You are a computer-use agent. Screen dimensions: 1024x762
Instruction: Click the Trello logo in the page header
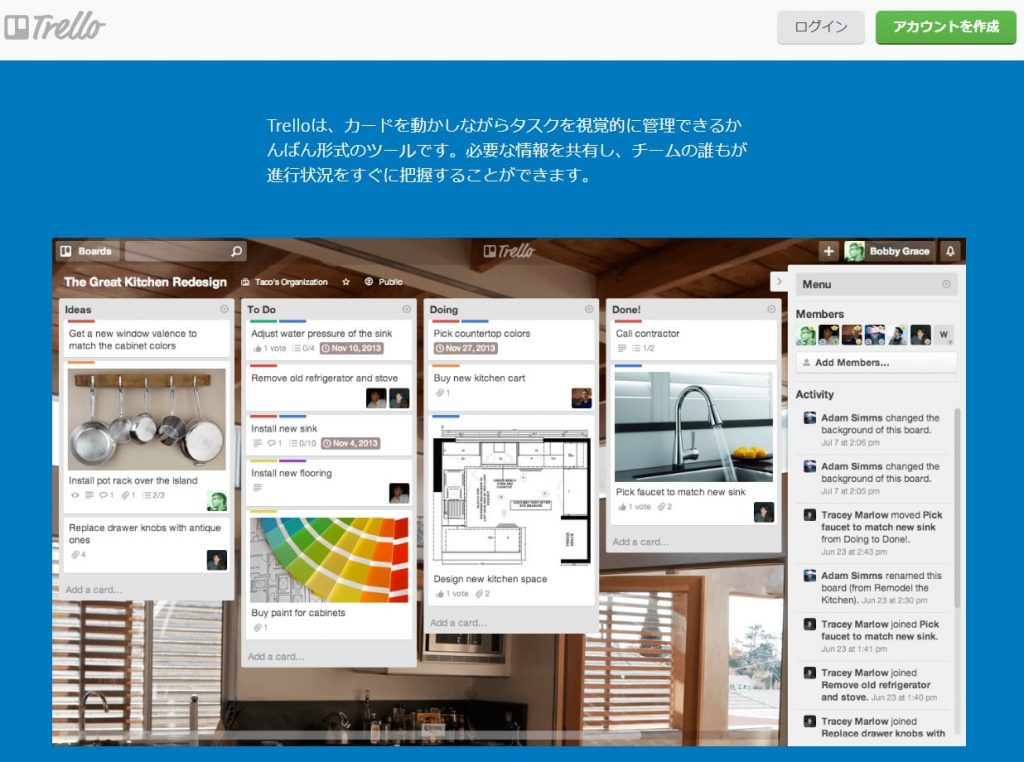[x=54, y=26]
